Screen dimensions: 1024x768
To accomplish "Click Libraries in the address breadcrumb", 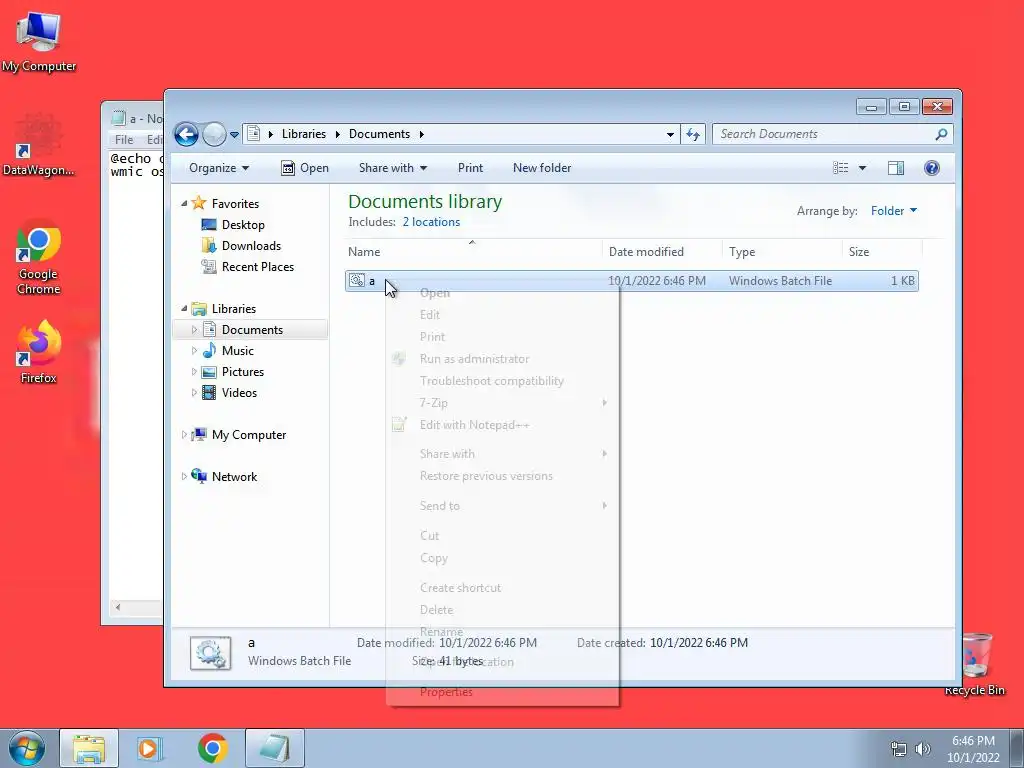I will pyautogui.click(x=304, y=134).
